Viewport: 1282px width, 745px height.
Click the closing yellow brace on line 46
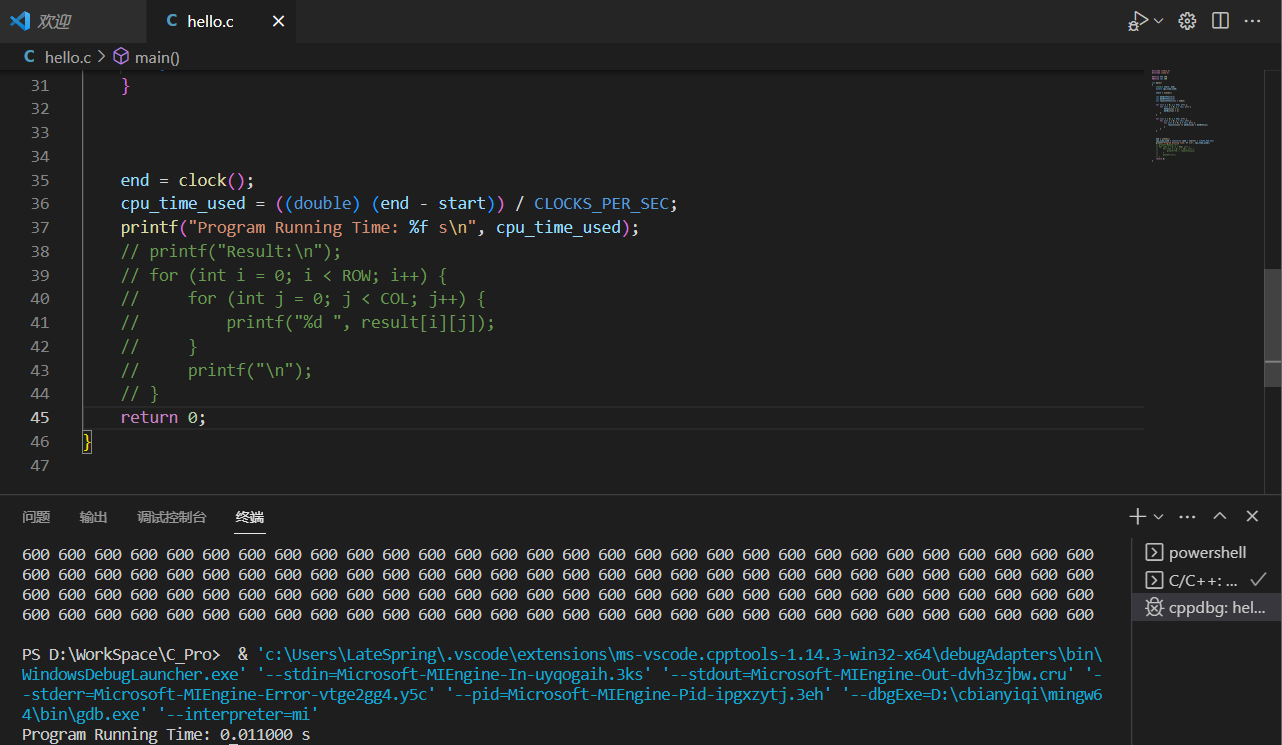(87, 441)
